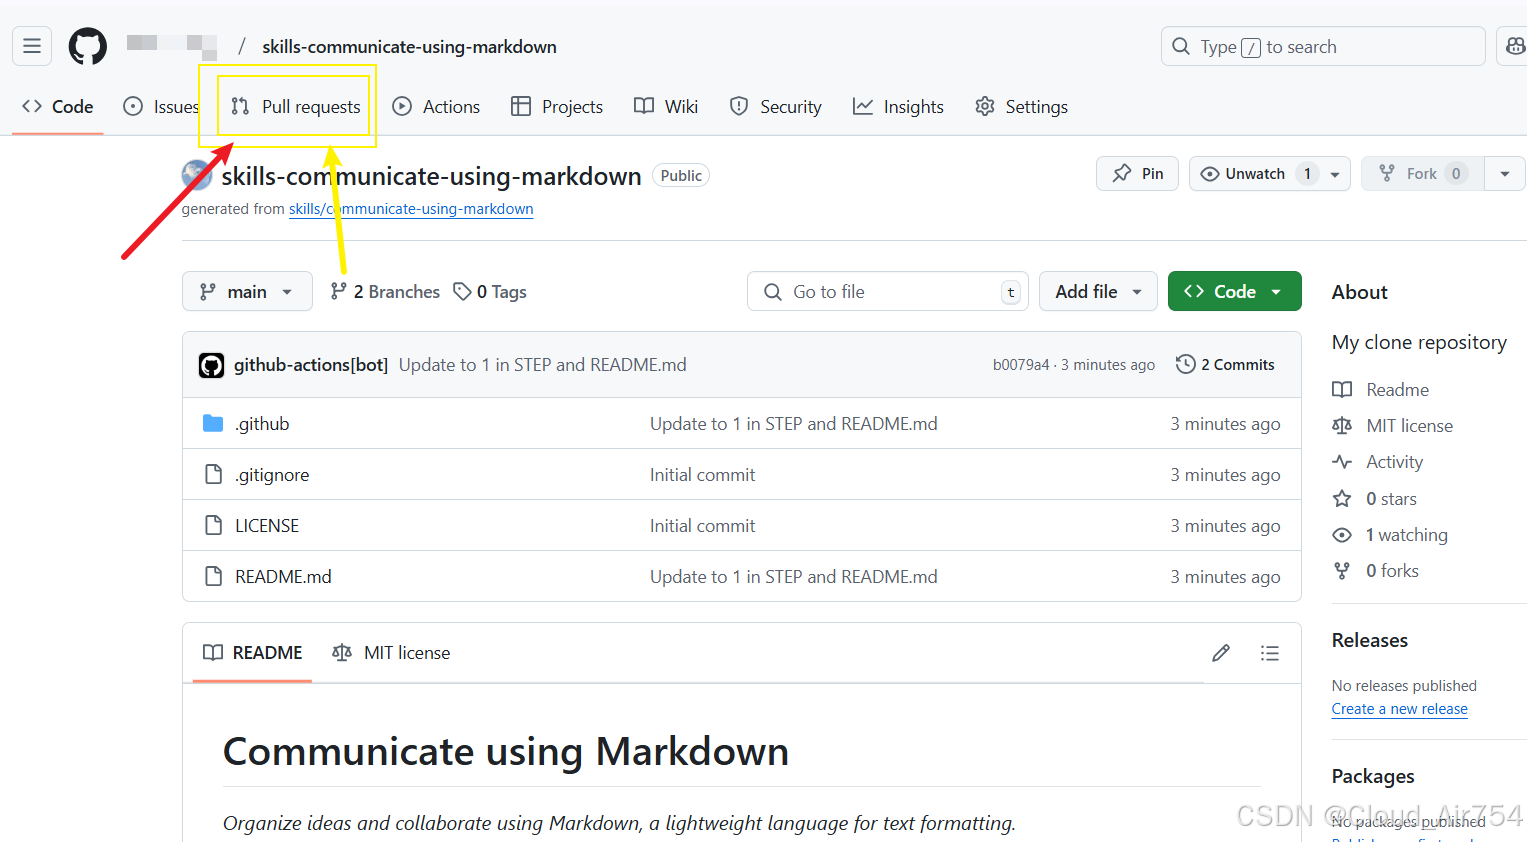Open the skills-communicate-using-markdown breadcrumb link
The width and height of the screenshot is (1527, 842).
coord(409,47)
